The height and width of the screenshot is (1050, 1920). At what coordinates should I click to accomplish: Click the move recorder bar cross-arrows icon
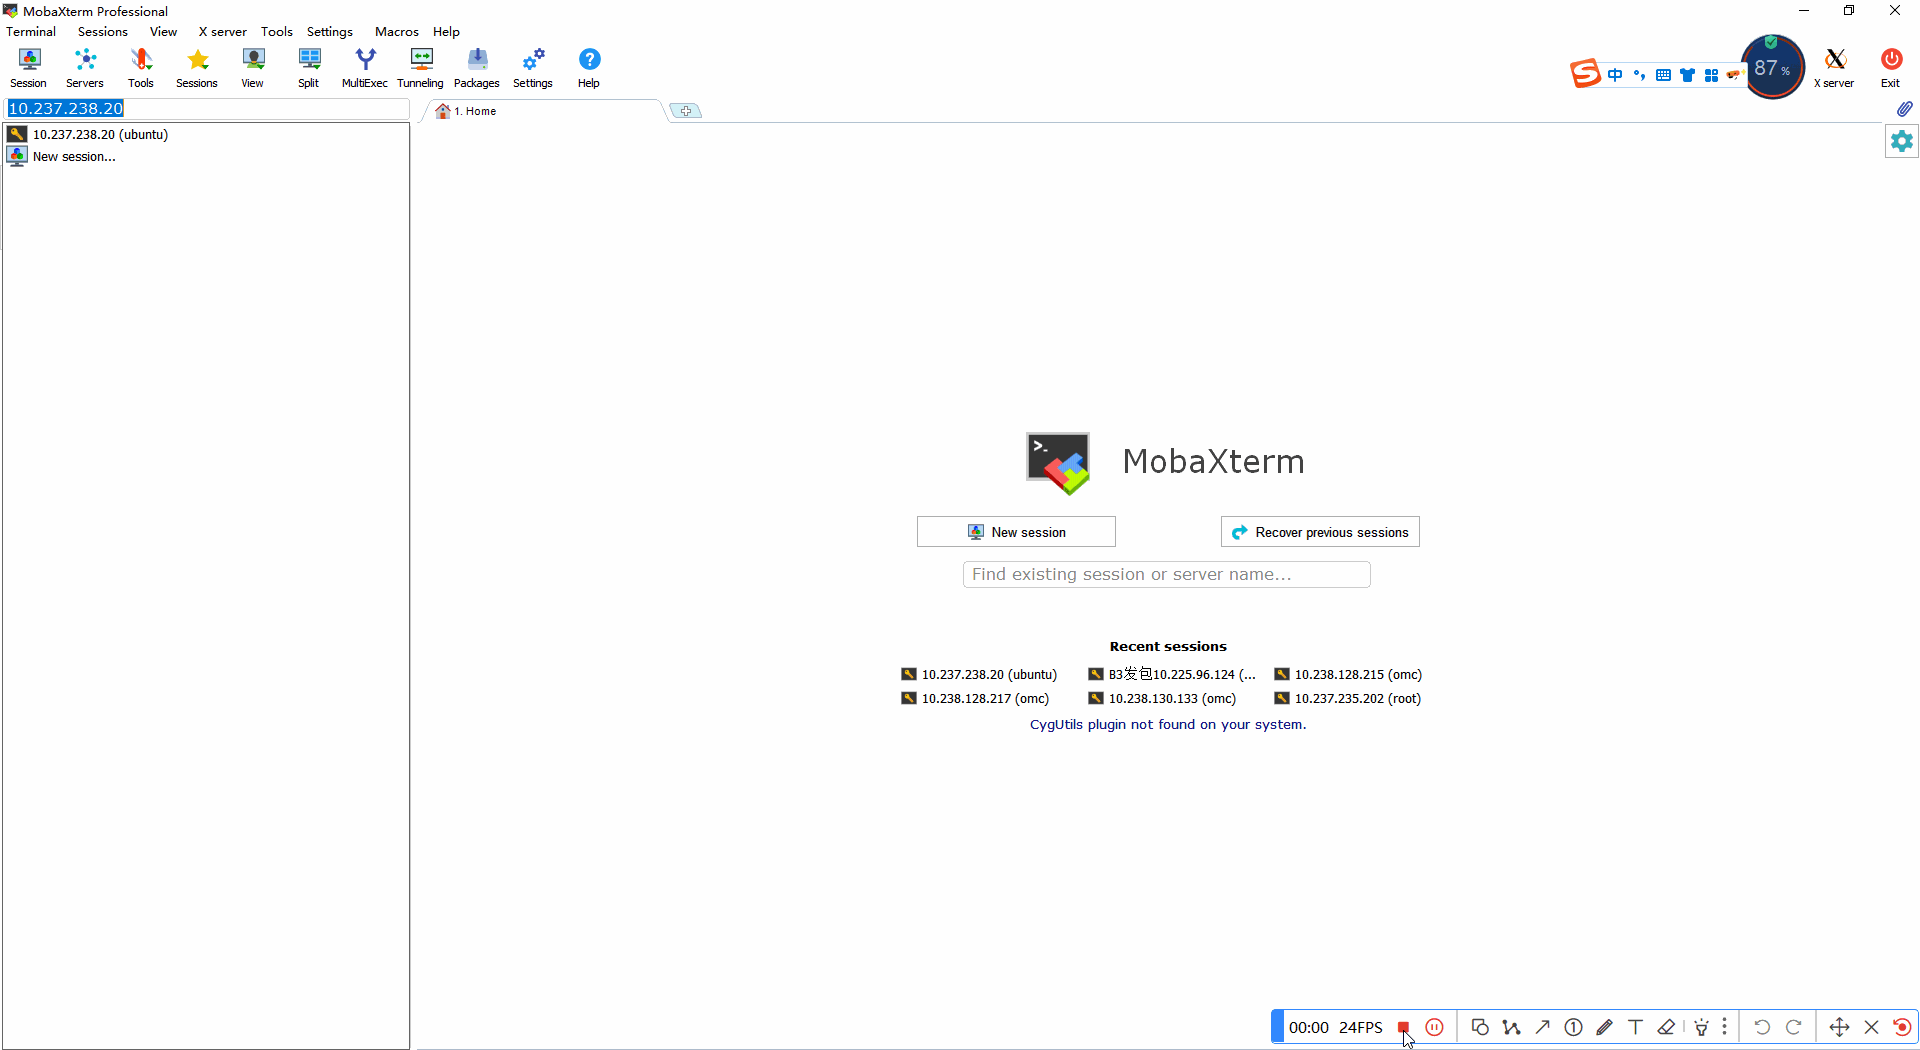tap(1839, 1027)
